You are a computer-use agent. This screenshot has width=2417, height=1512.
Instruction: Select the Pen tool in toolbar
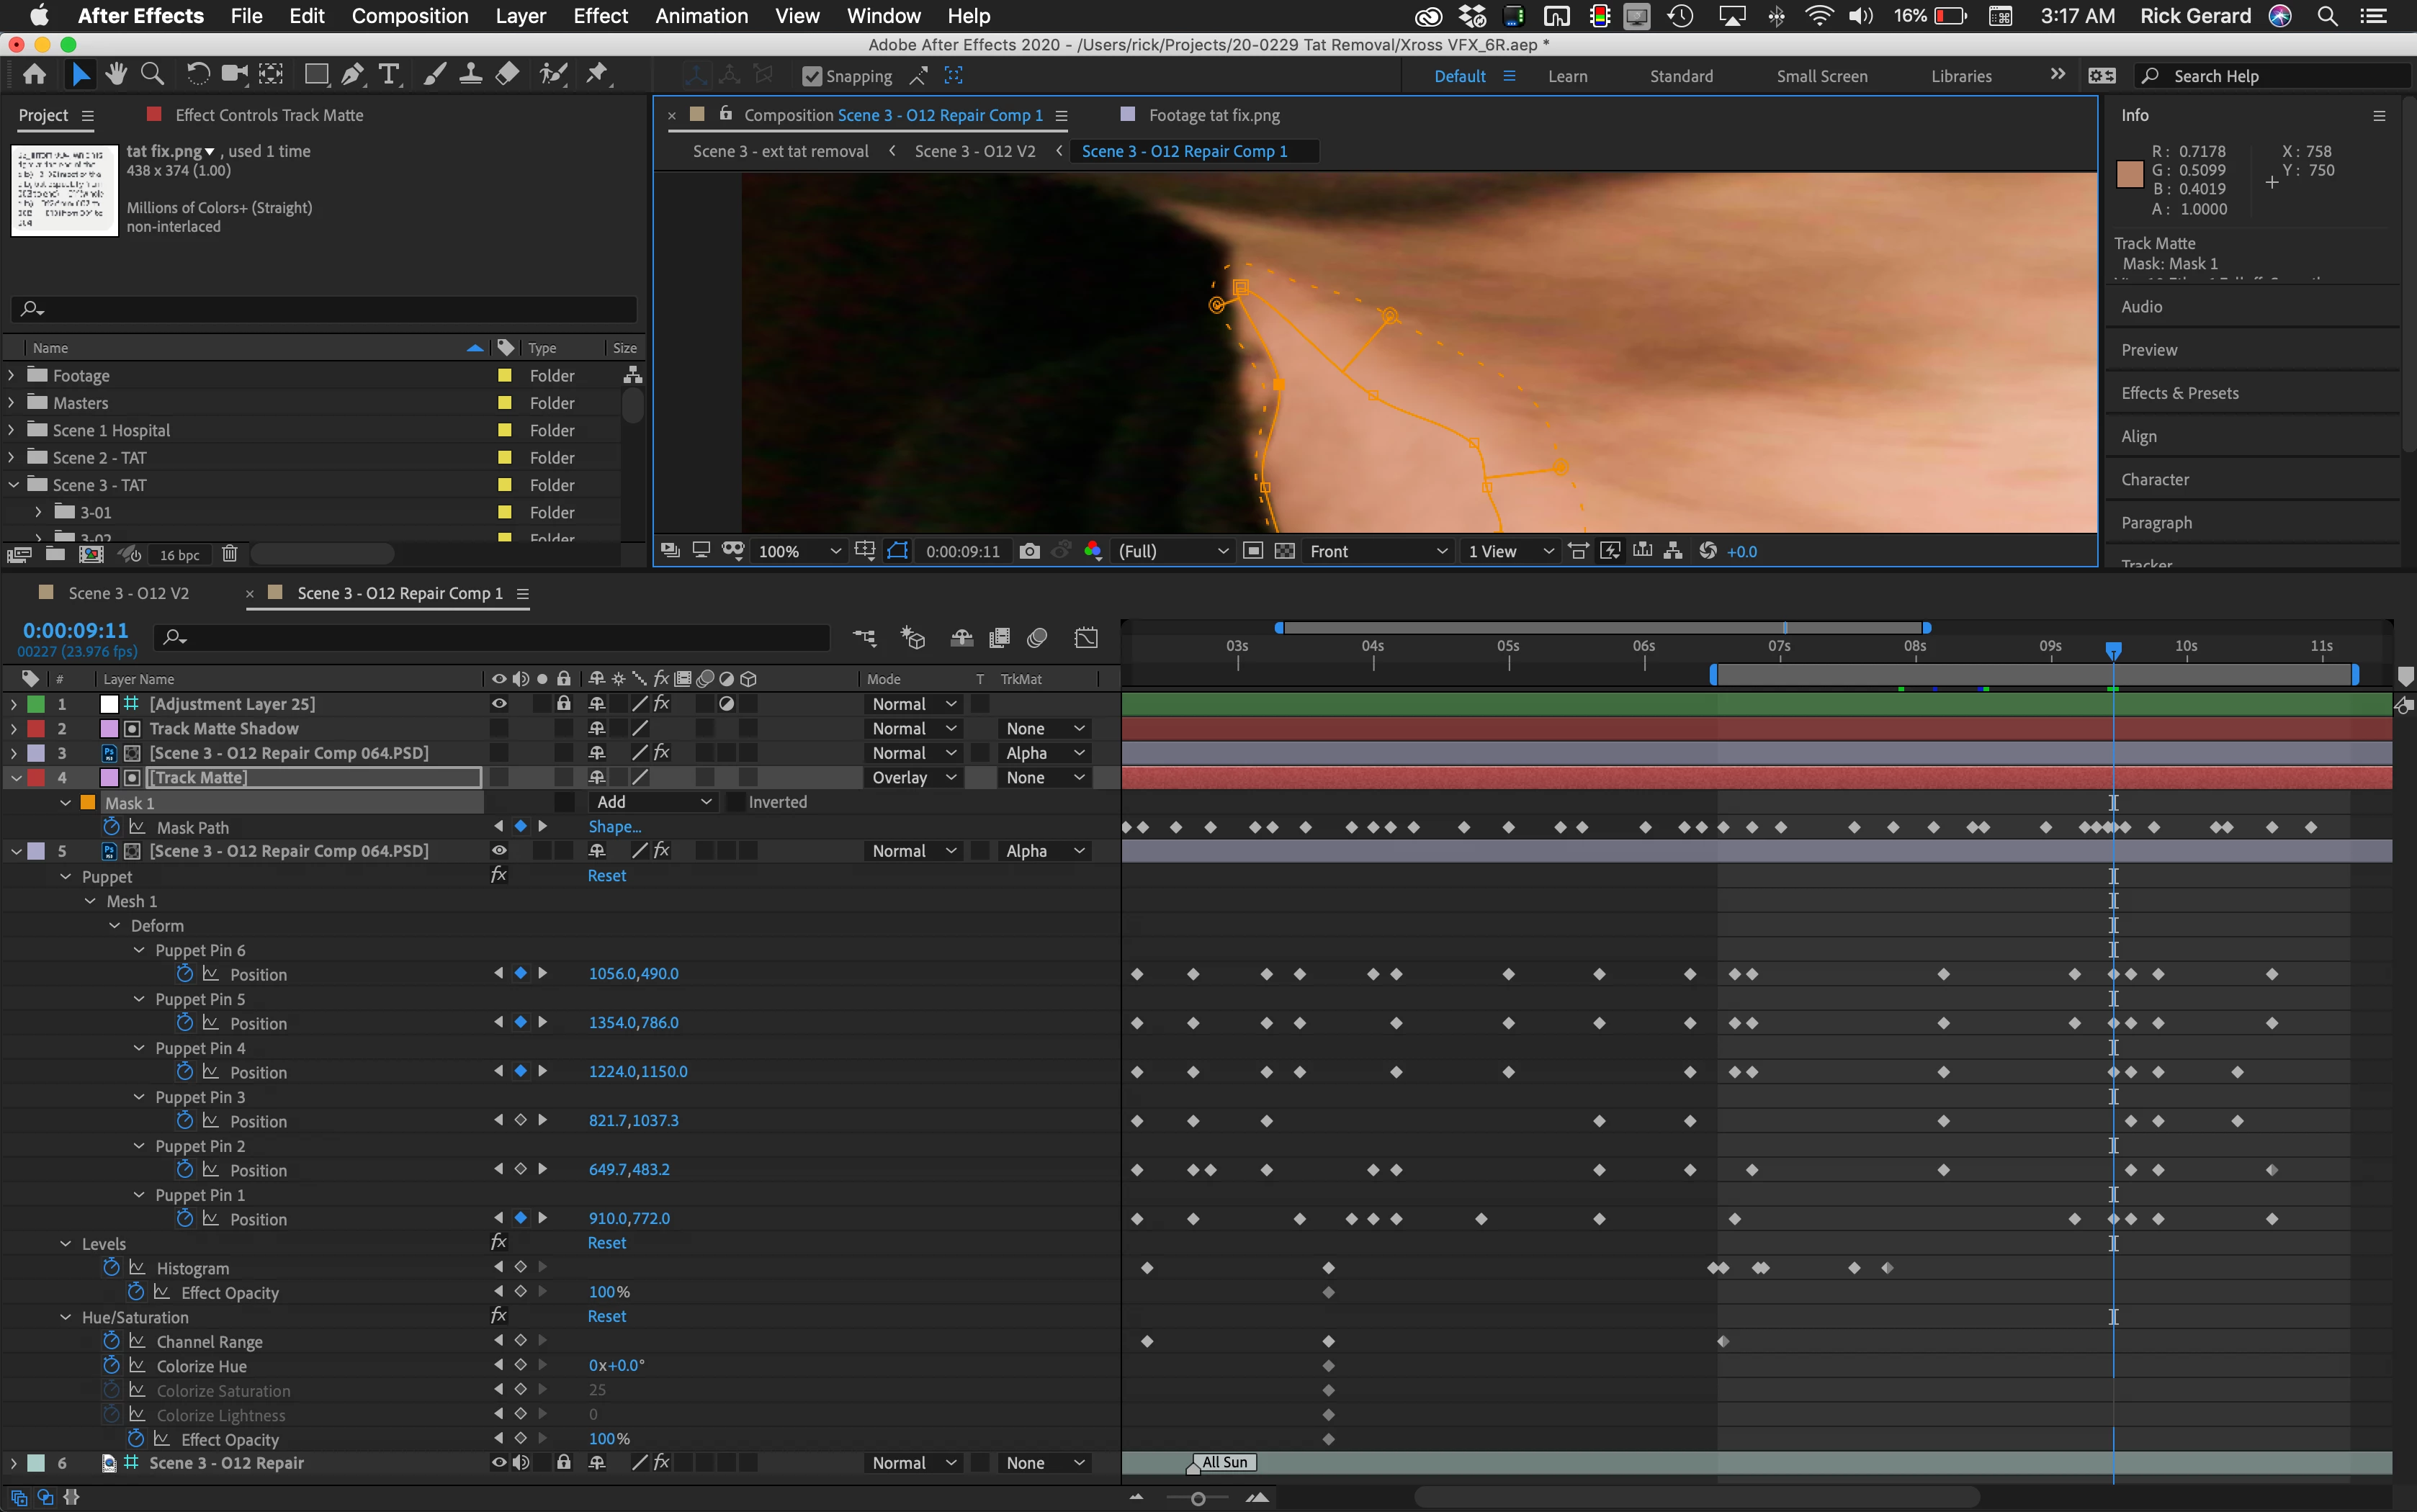pos(352,74)
